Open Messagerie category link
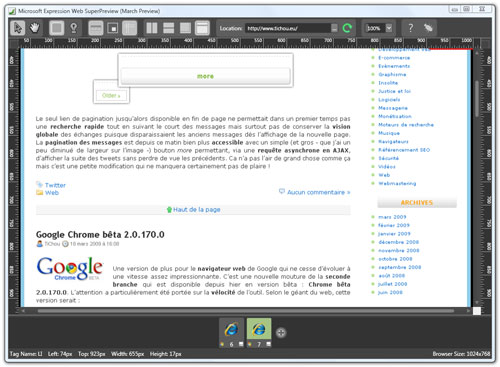 click(393, 108)
